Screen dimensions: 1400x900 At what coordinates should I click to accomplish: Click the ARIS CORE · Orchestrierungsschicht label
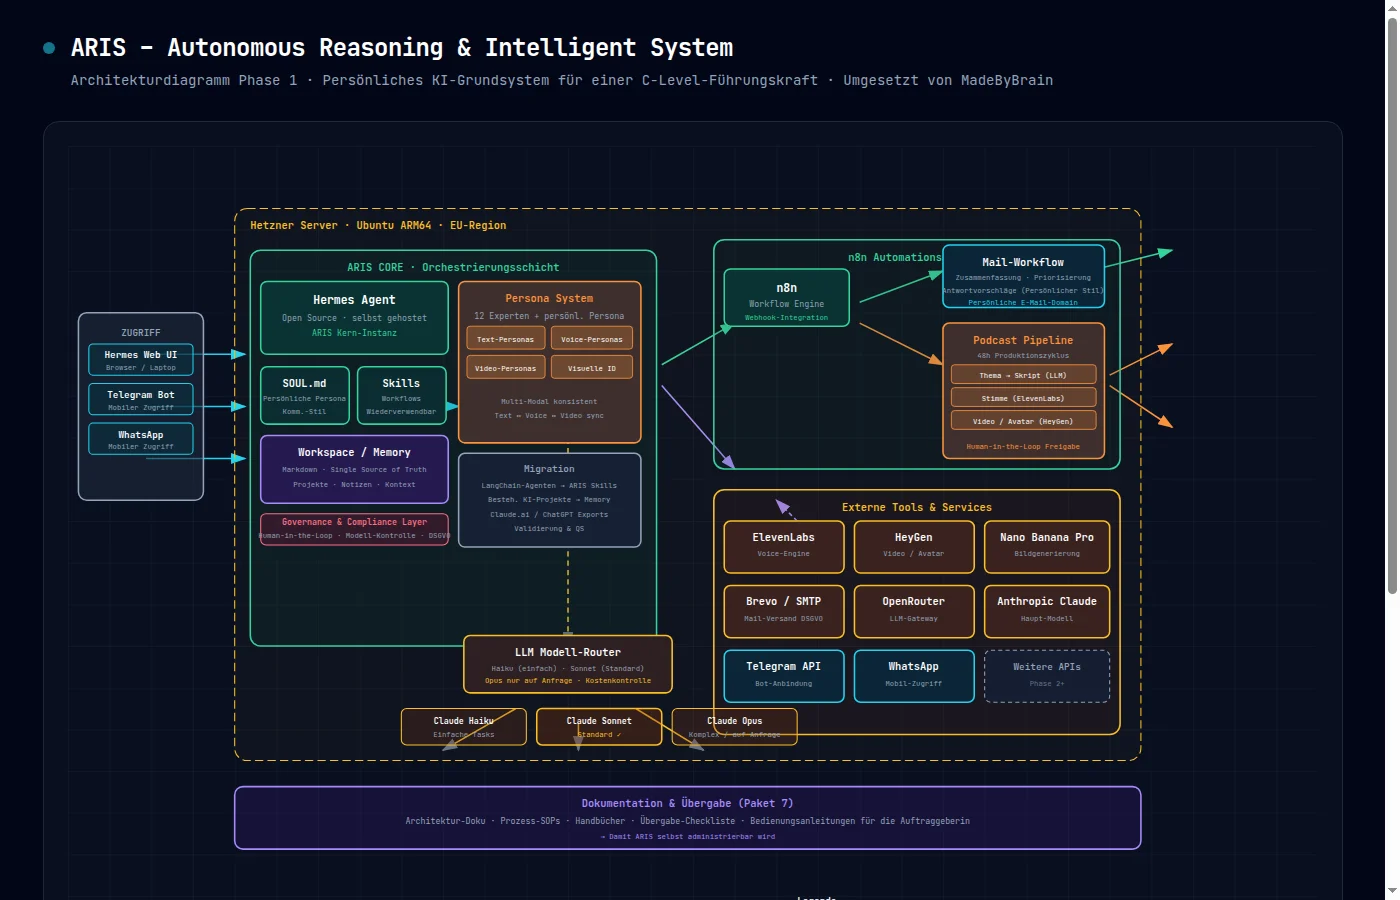coord(453,268)
